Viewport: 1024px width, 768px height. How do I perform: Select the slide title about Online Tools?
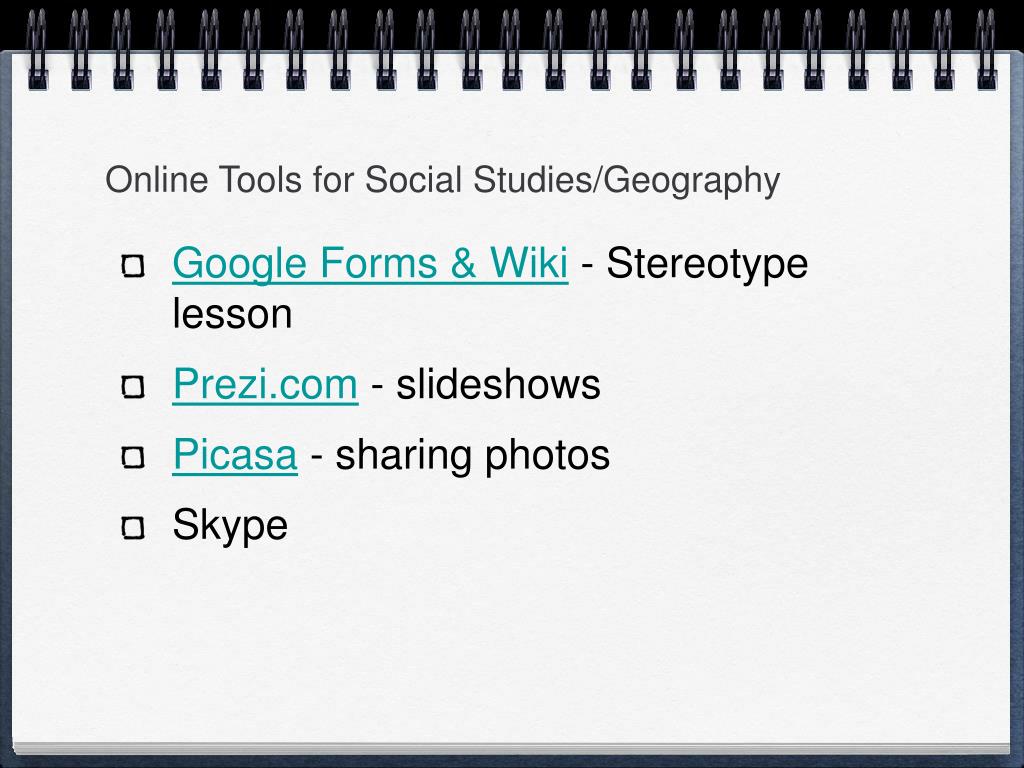[443, 181]
